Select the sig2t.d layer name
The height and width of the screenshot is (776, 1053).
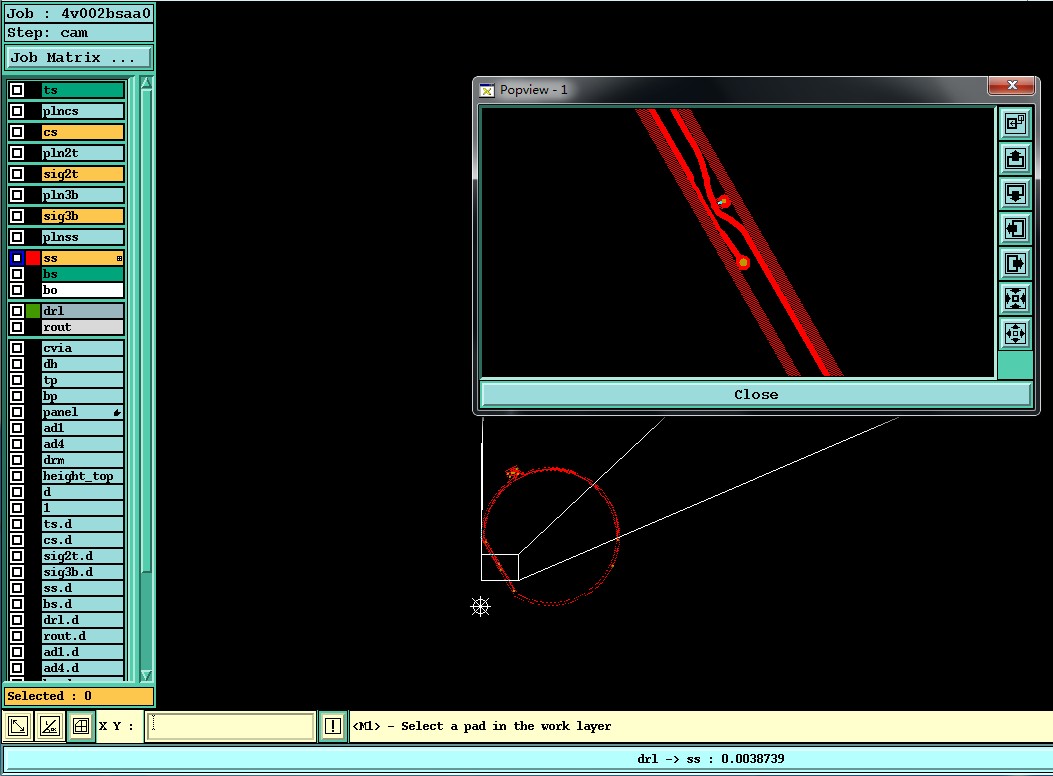[83, 556]
